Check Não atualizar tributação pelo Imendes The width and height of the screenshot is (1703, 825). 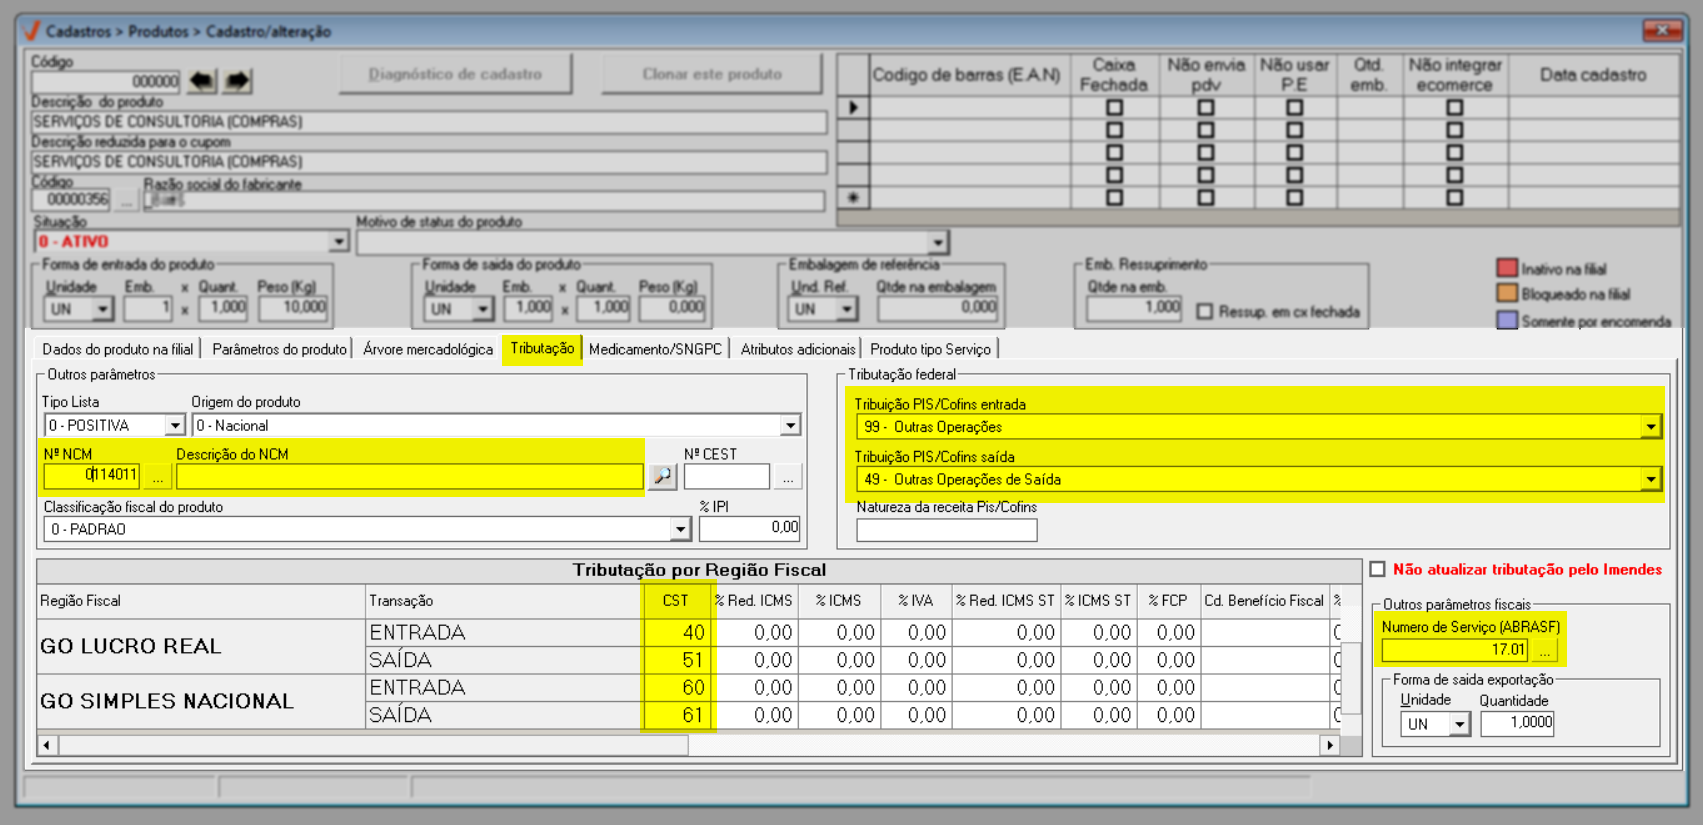pyautogui.click(x=1378, y=569)
